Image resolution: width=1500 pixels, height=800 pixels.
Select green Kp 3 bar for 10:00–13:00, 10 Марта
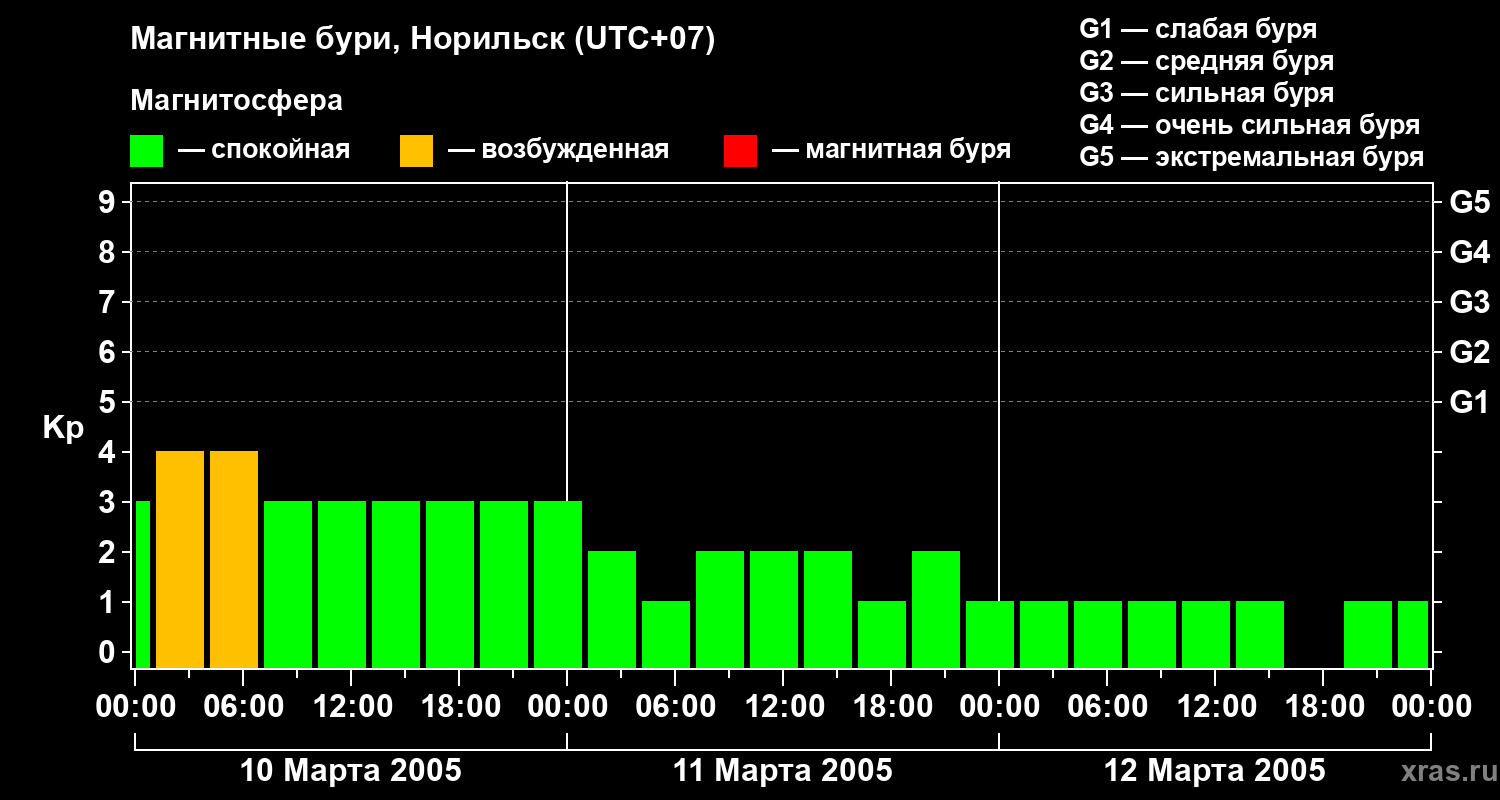pyautogui.click(x=342, y=584)
